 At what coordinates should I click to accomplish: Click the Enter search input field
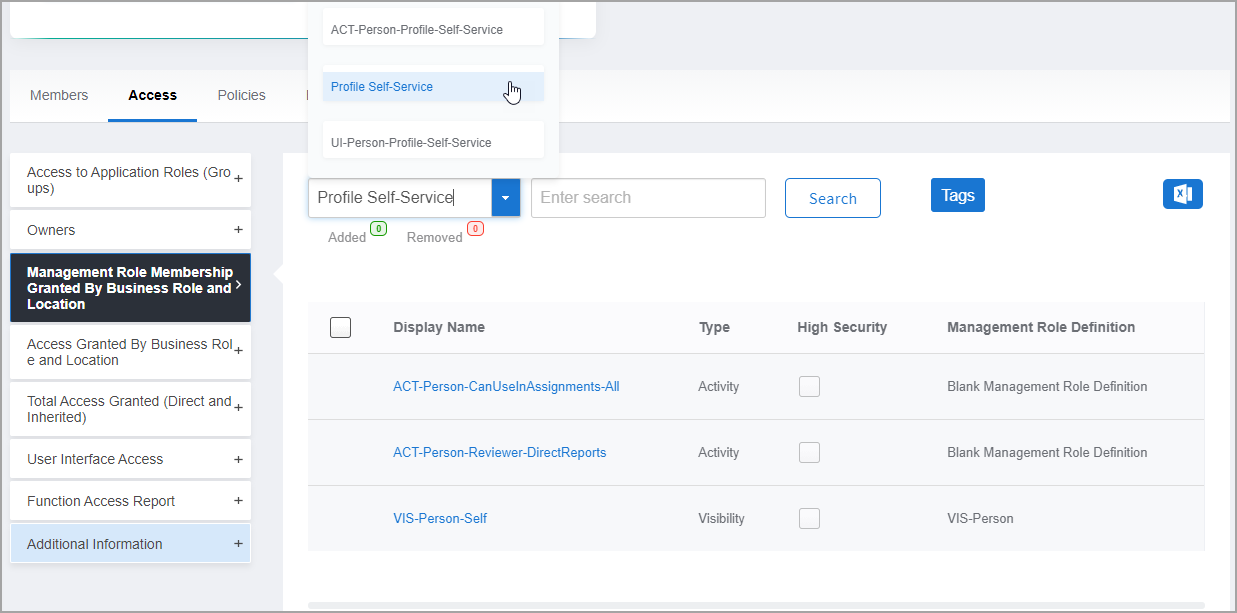click(x=648, y=198)
